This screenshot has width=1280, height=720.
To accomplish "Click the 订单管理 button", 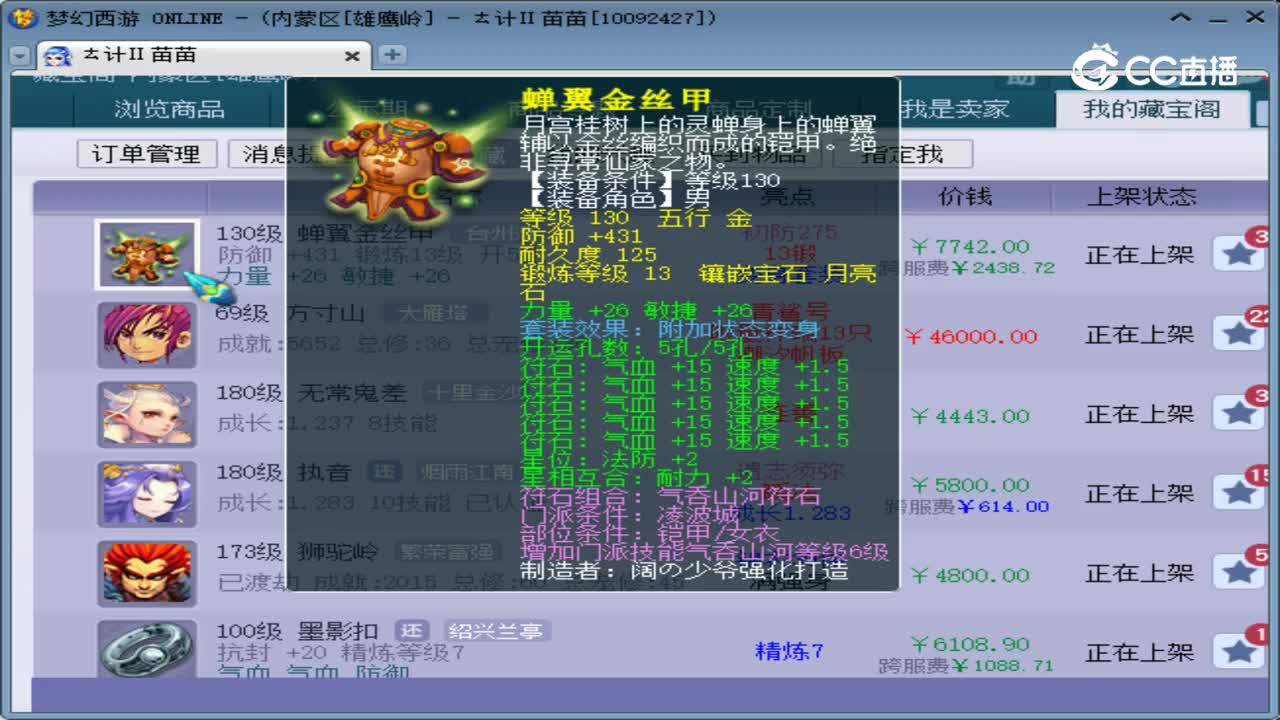I will click(x=146, y=154).
